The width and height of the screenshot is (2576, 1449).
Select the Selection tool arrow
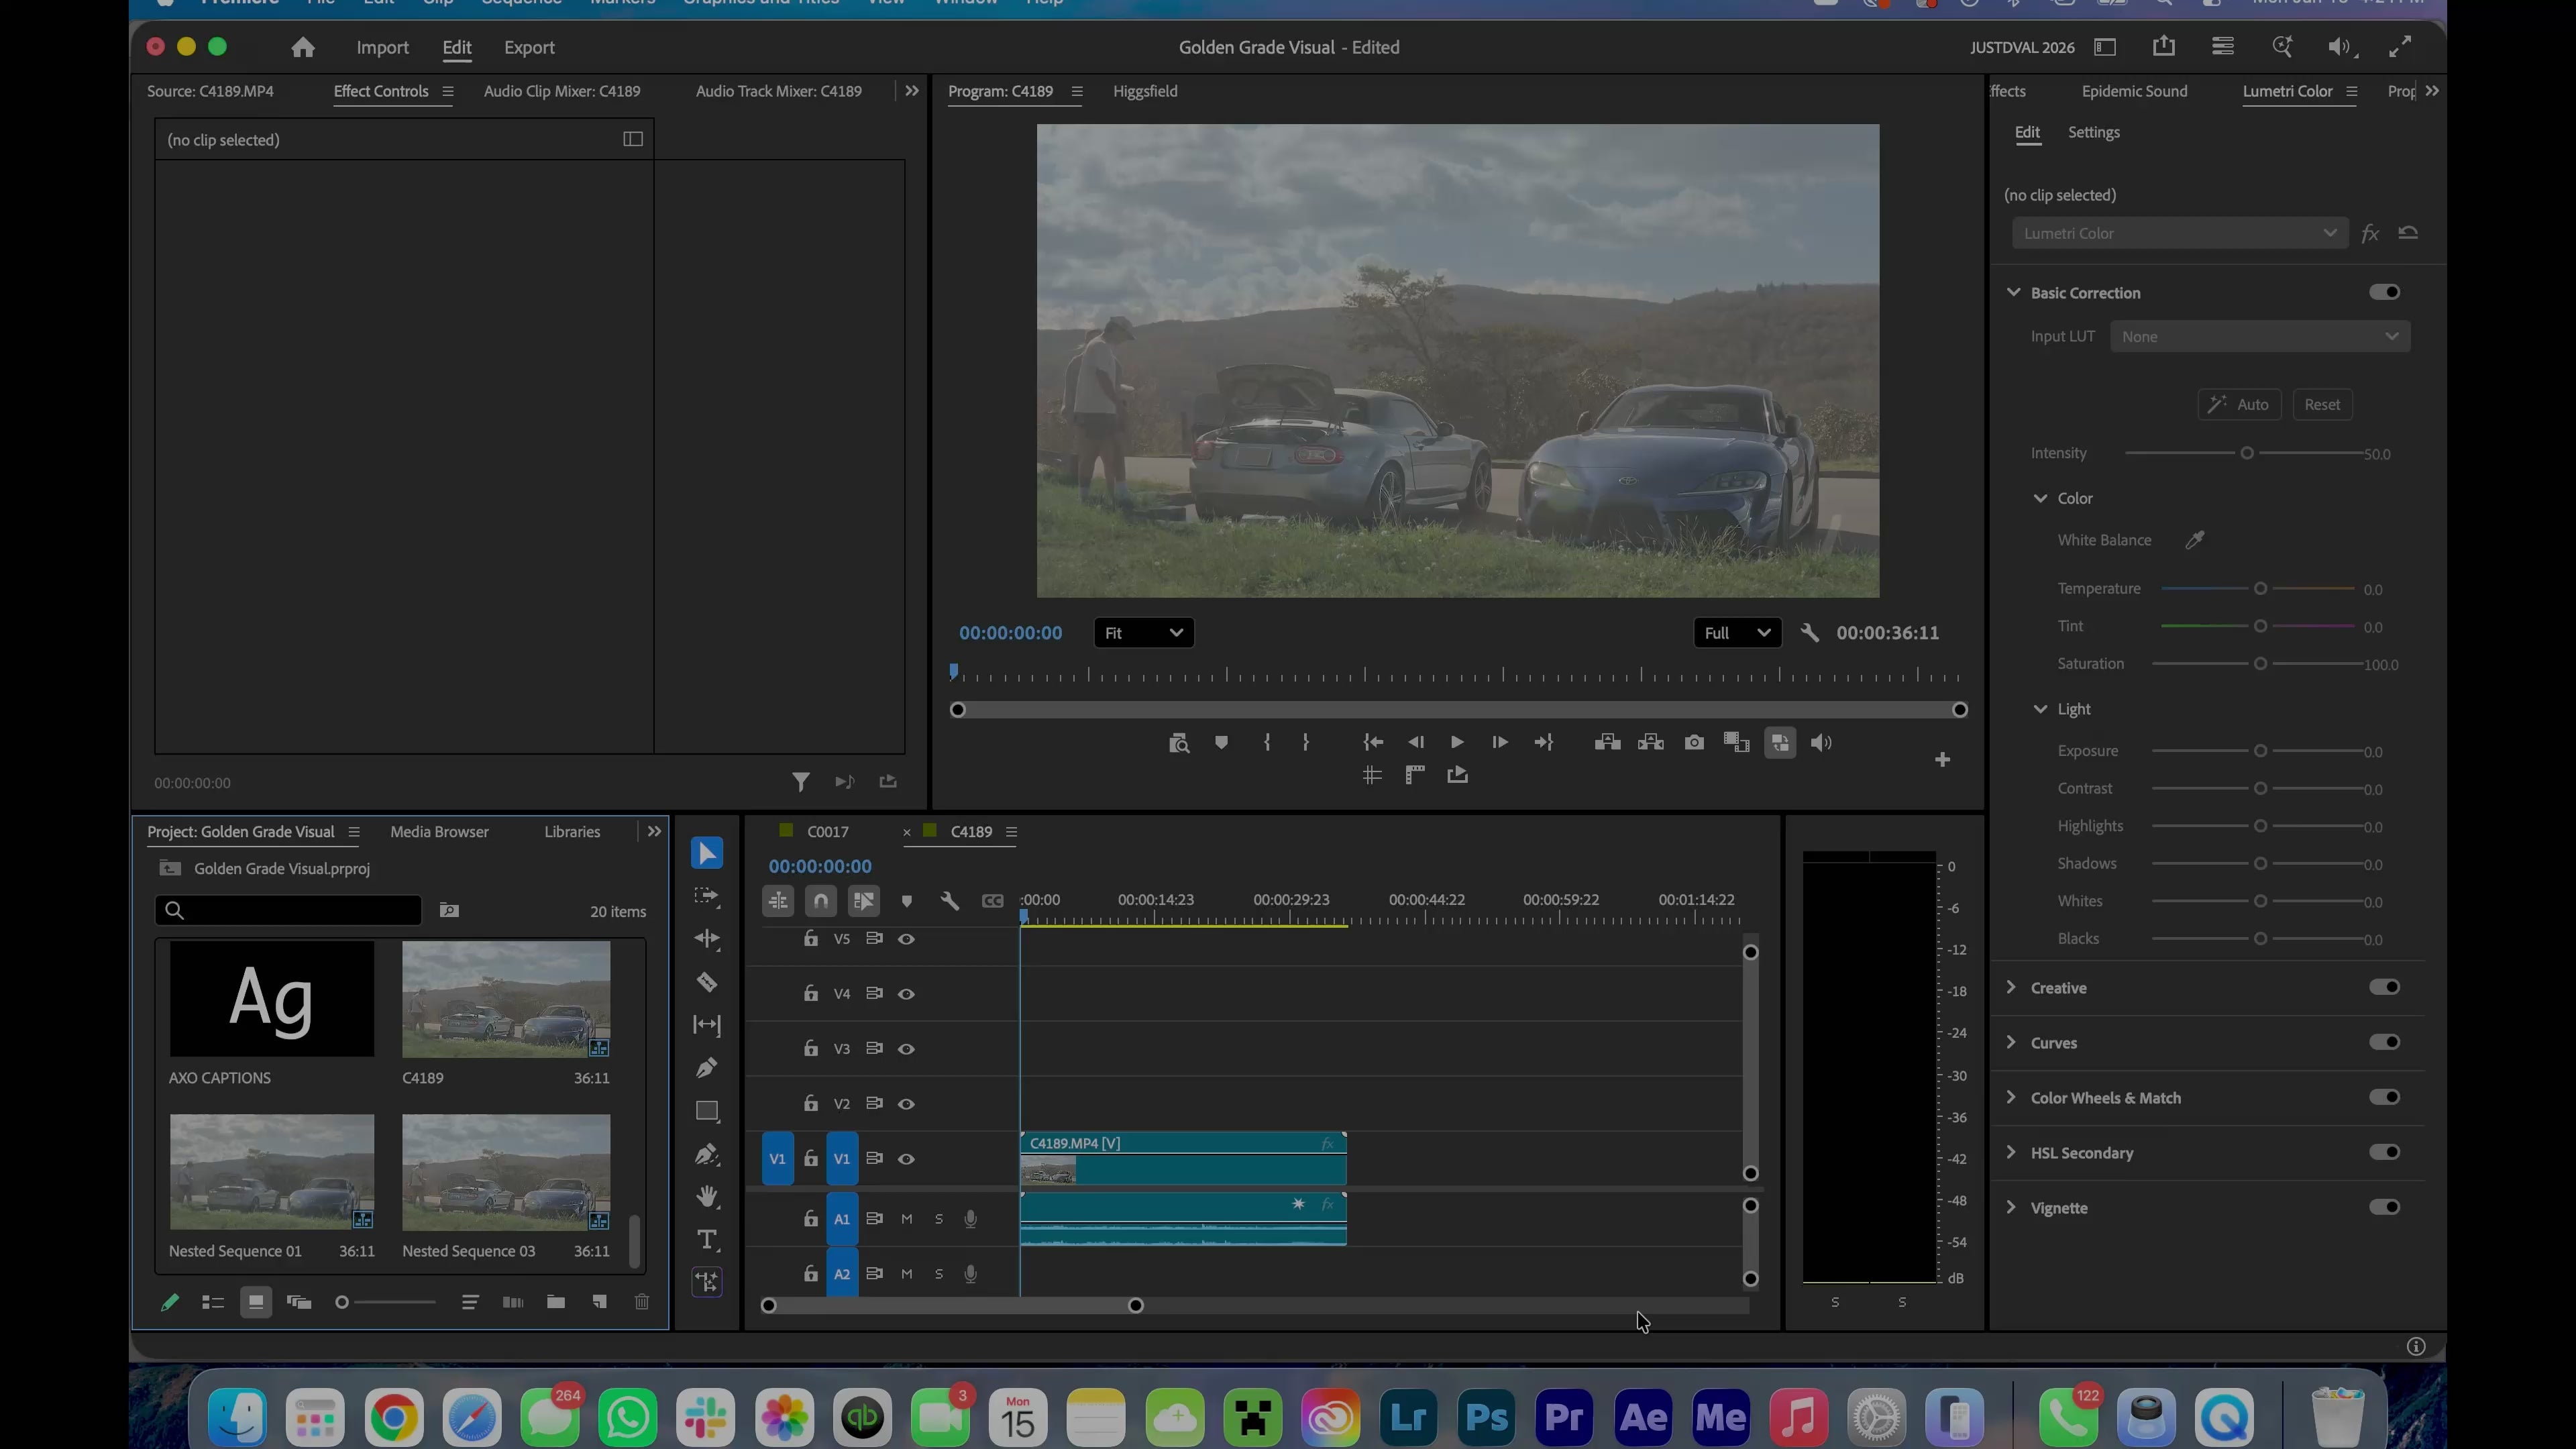[x=707, y=853]
